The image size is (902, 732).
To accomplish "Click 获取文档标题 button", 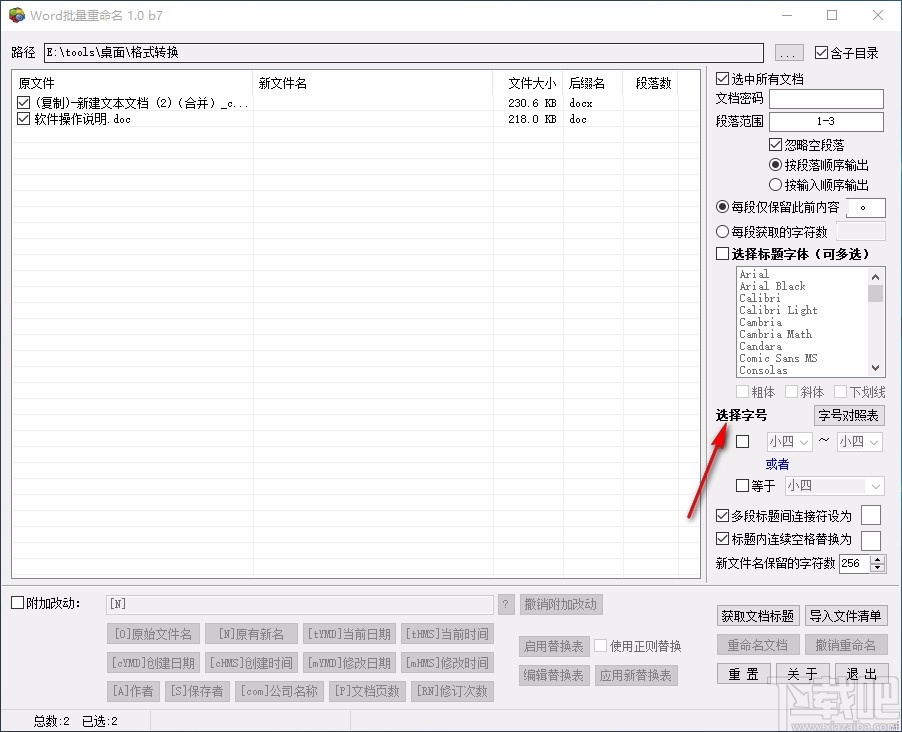I will [758, 617].
